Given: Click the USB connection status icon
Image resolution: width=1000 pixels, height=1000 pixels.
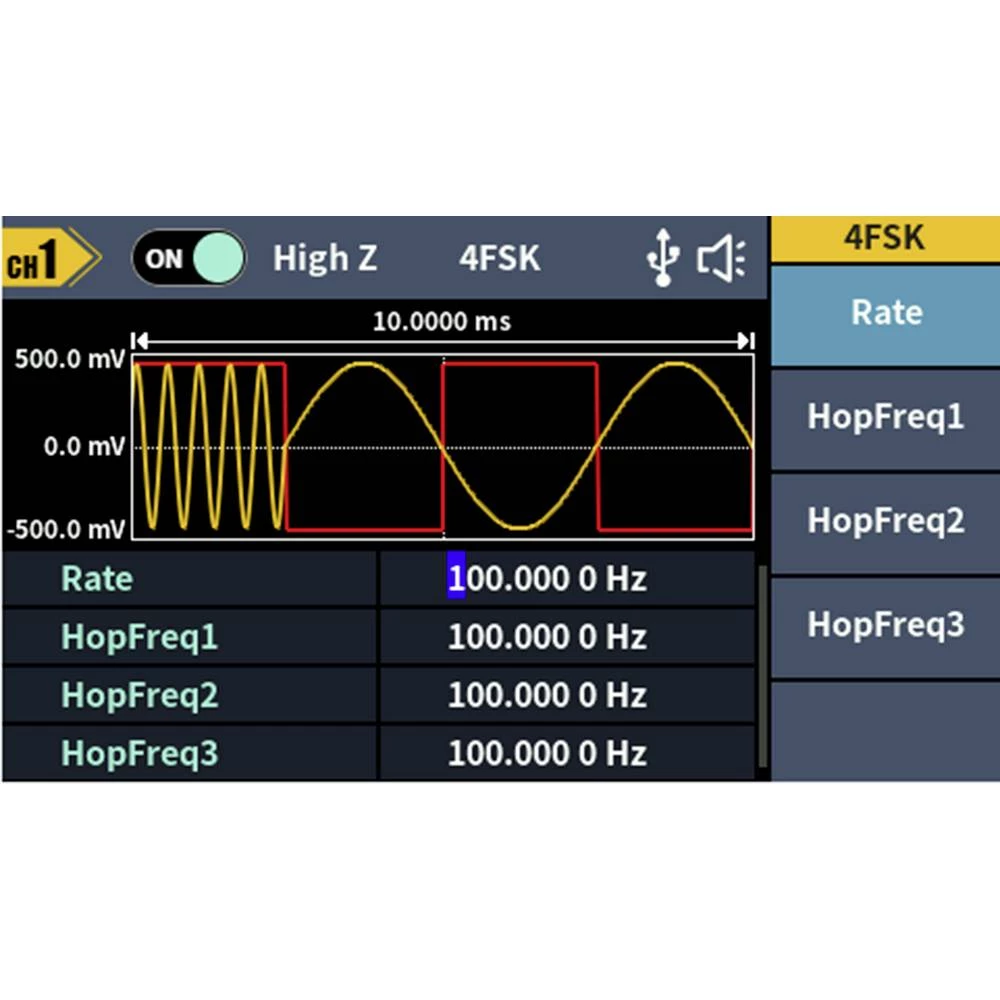Looking at the screenshot, I should 661,260.
